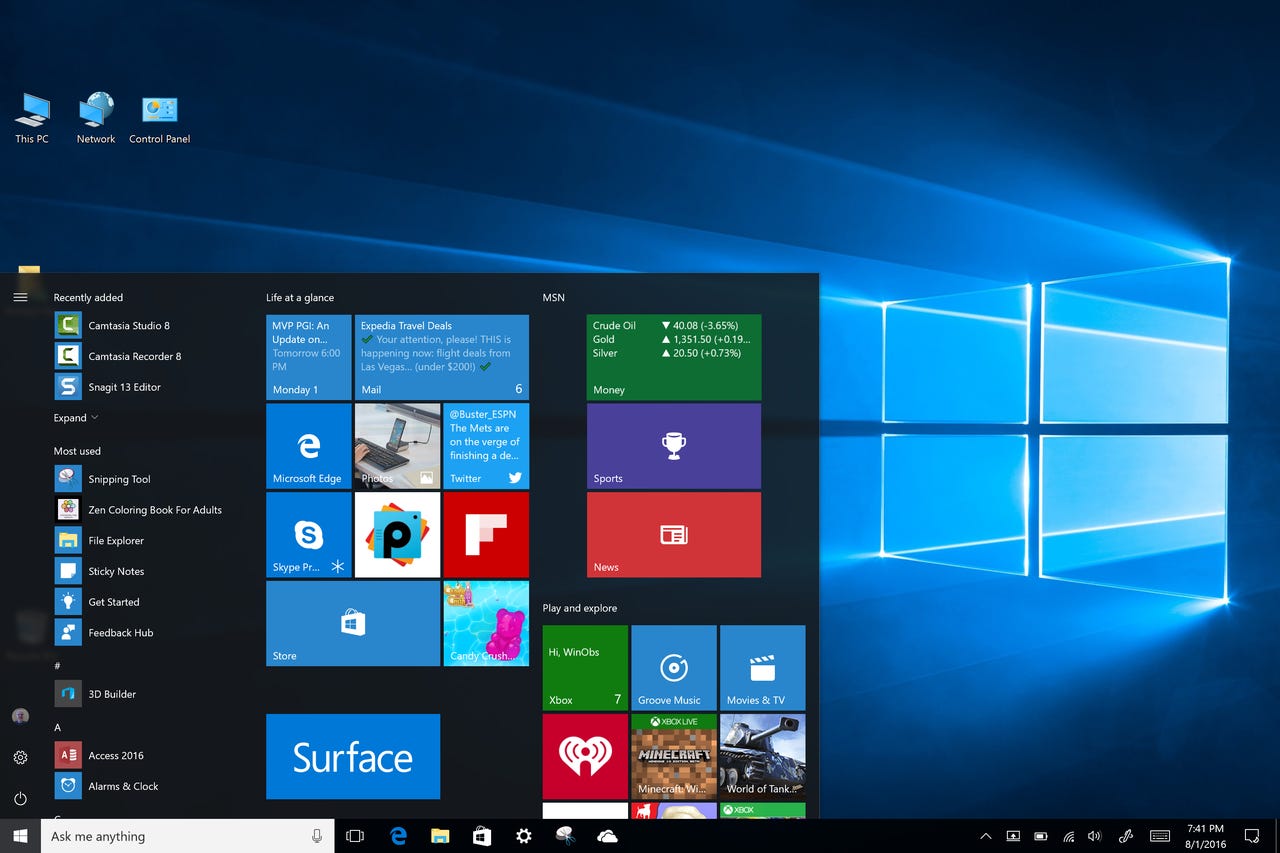Click the Surface promotional tile
The width and height of the screenshot is (1280, 853).
click(x=353, y=757)
